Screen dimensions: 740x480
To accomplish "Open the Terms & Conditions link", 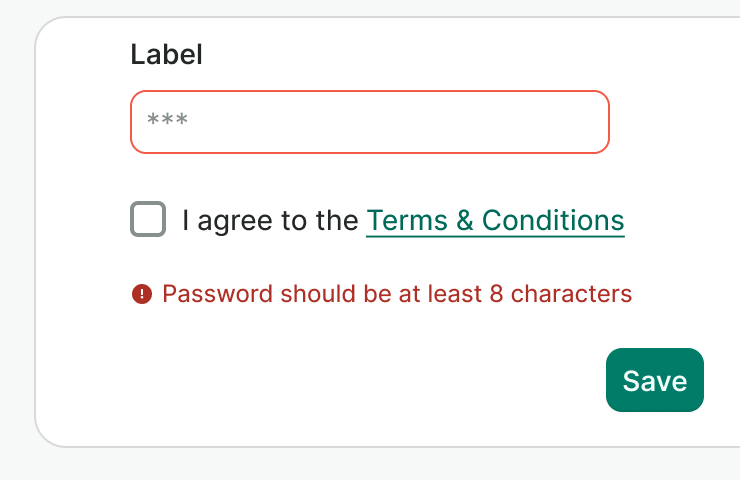I will [495, 220].
